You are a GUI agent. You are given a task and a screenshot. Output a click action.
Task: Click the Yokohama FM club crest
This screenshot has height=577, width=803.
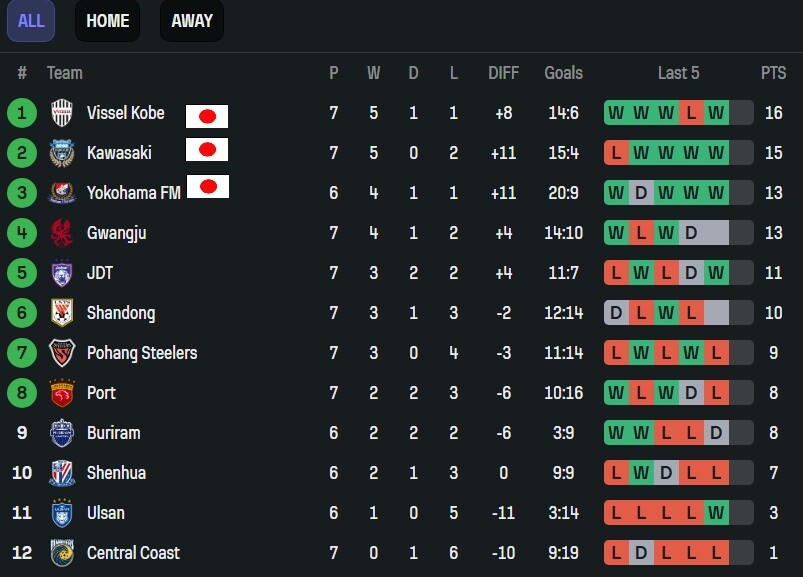click(x=62, y=193)
